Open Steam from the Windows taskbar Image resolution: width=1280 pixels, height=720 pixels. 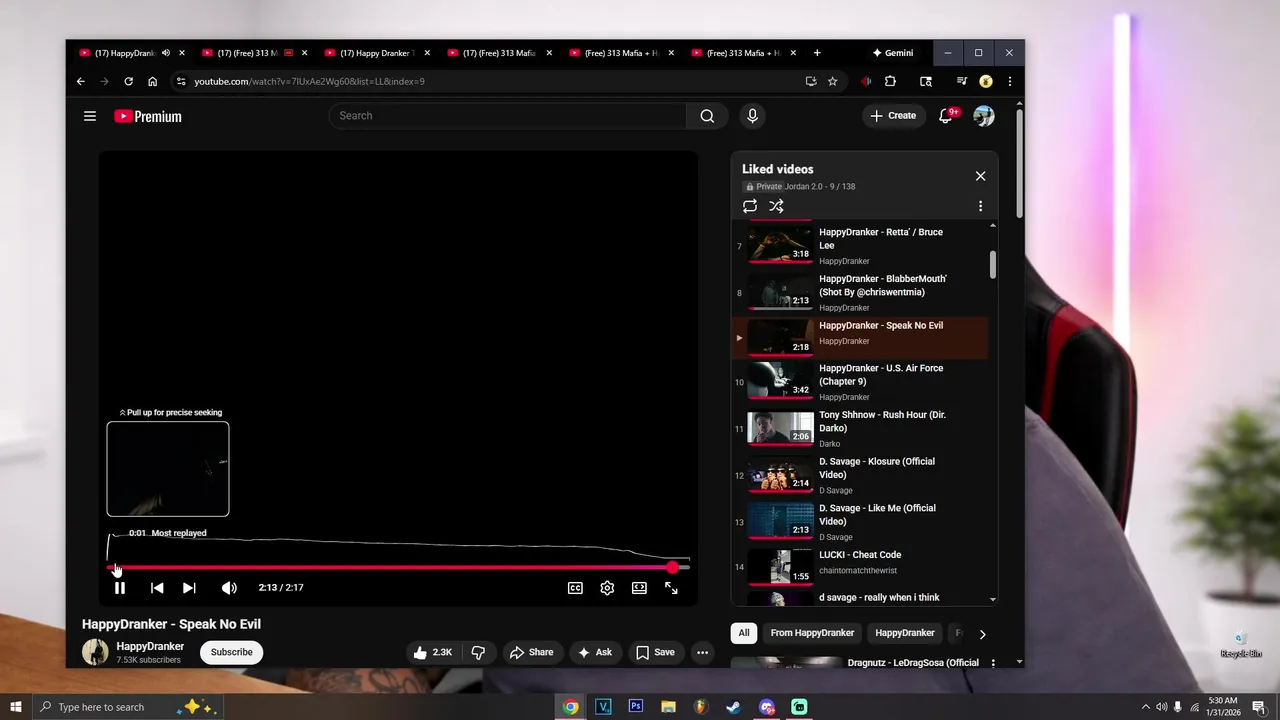tap(733, 706)
